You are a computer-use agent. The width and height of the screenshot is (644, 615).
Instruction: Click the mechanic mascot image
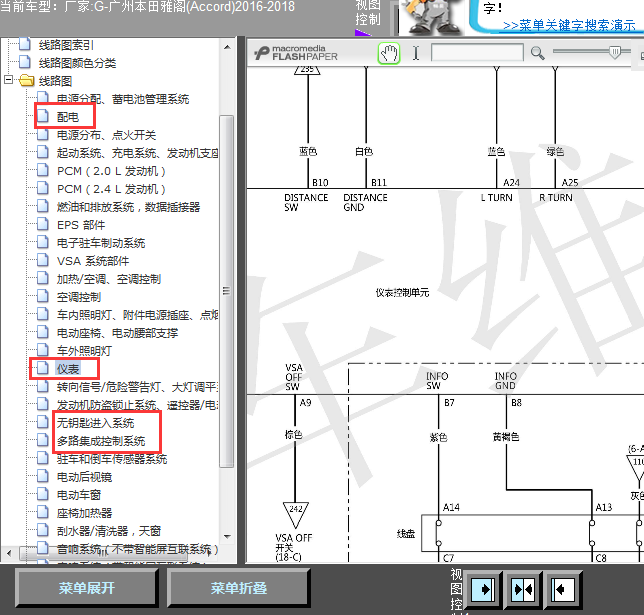tap(431, 16)
